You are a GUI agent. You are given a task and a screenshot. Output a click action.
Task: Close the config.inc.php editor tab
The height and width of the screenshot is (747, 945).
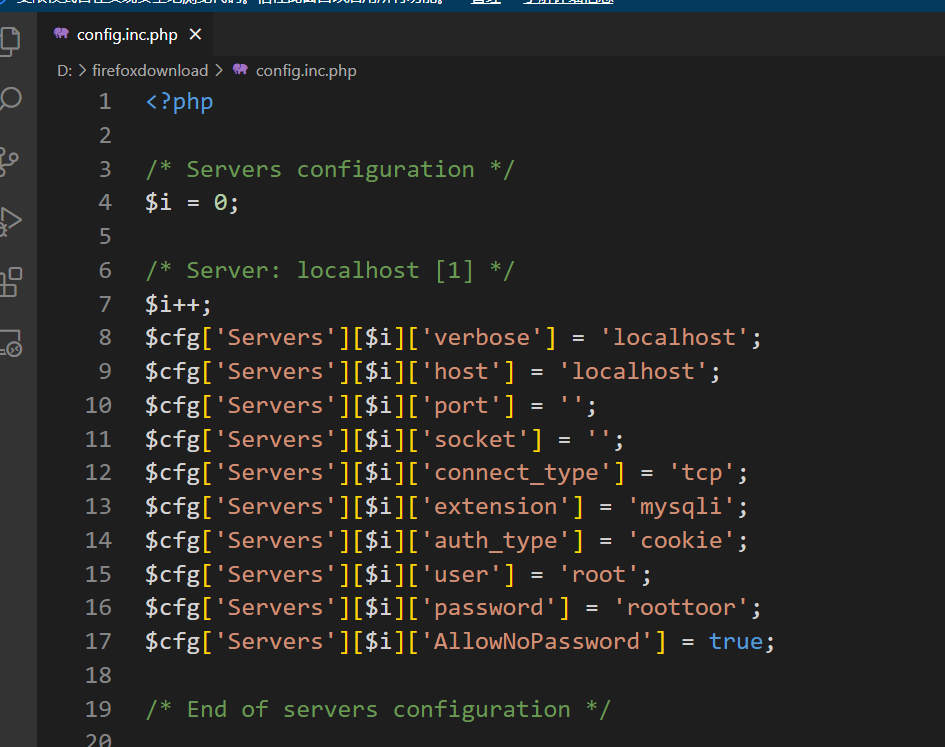point(195,34)
